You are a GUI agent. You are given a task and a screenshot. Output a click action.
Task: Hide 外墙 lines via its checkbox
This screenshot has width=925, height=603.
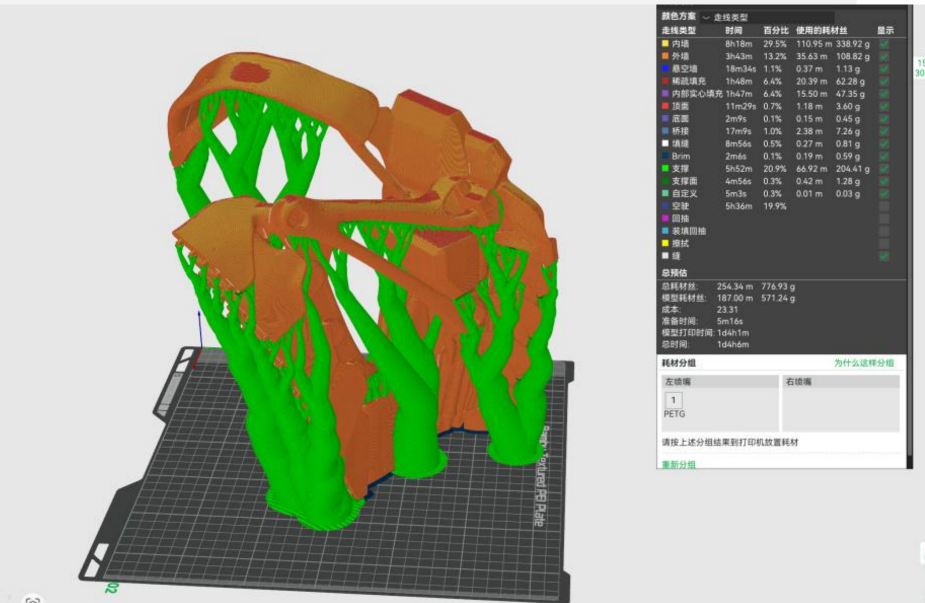pyautogui.click(x=884, y=56)
